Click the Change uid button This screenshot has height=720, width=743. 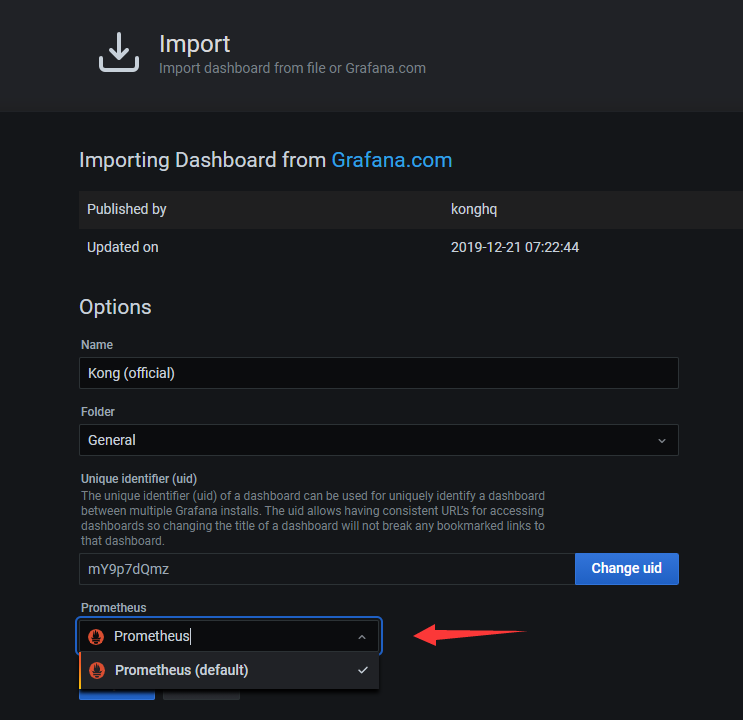coord(626,568)
